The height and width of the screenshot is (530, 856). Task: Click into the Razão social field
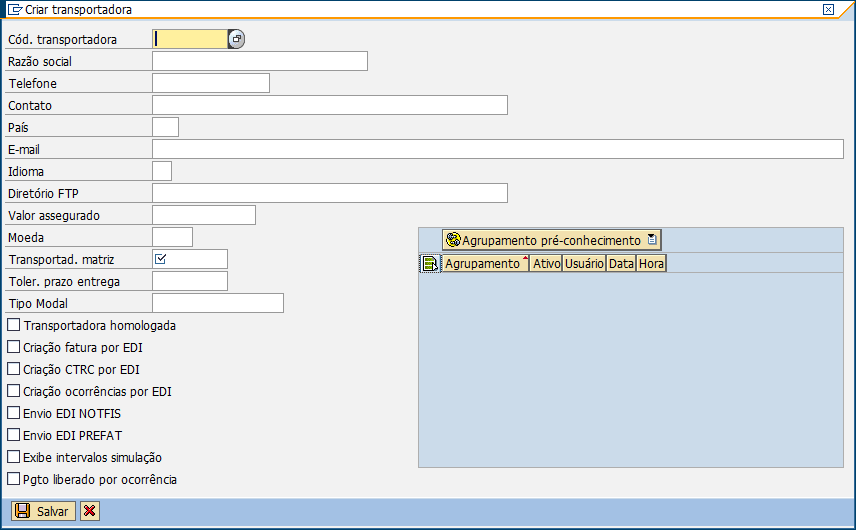tap(259, 61)
